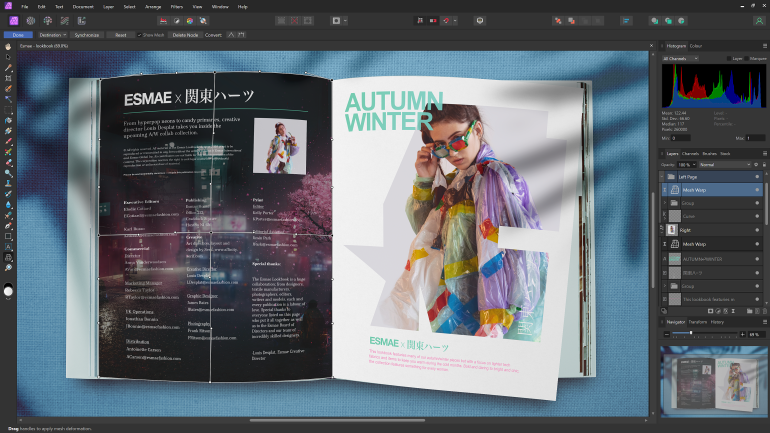Viewport: 770px width, 433px height.
Task: Select the Crop tool
Action: tap(8, 78)
